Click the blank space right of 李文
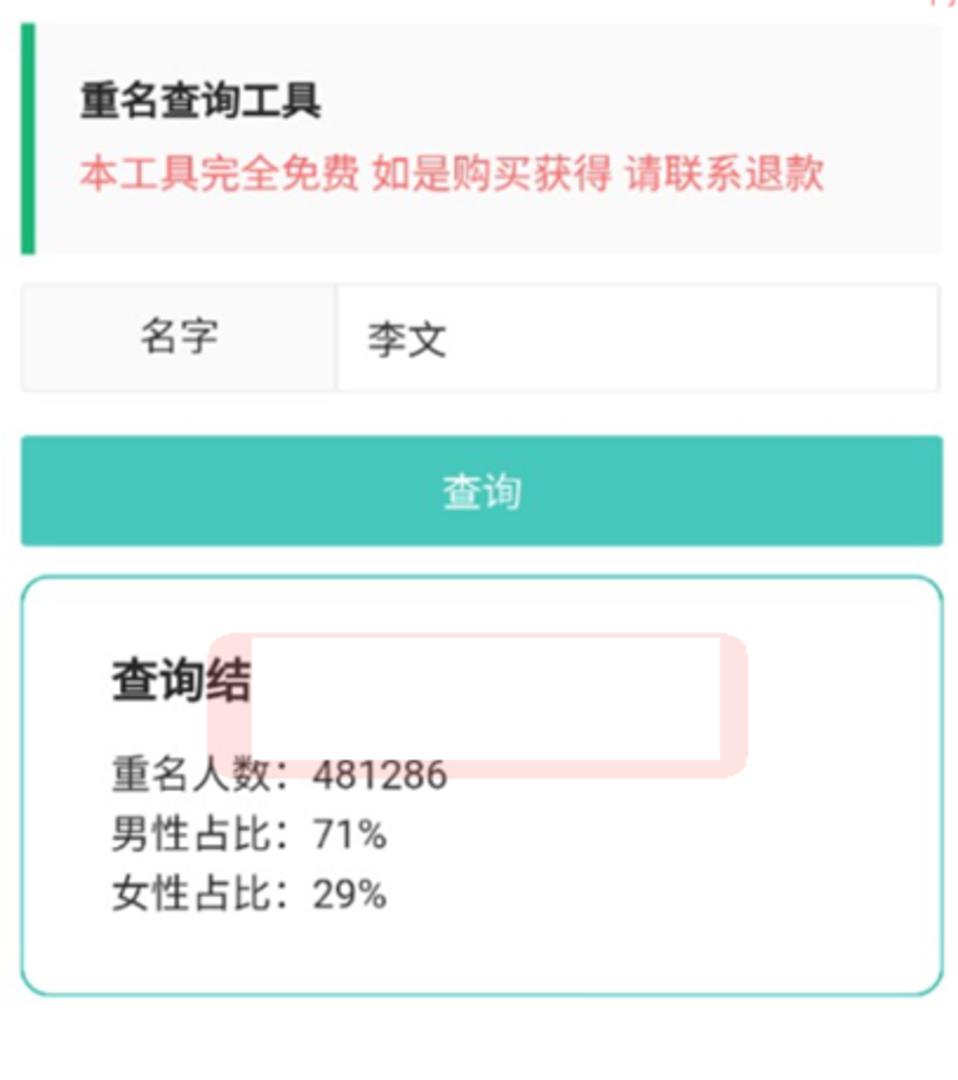The height and width of the screenshot is (1080, 958). (x=700, y=340)
